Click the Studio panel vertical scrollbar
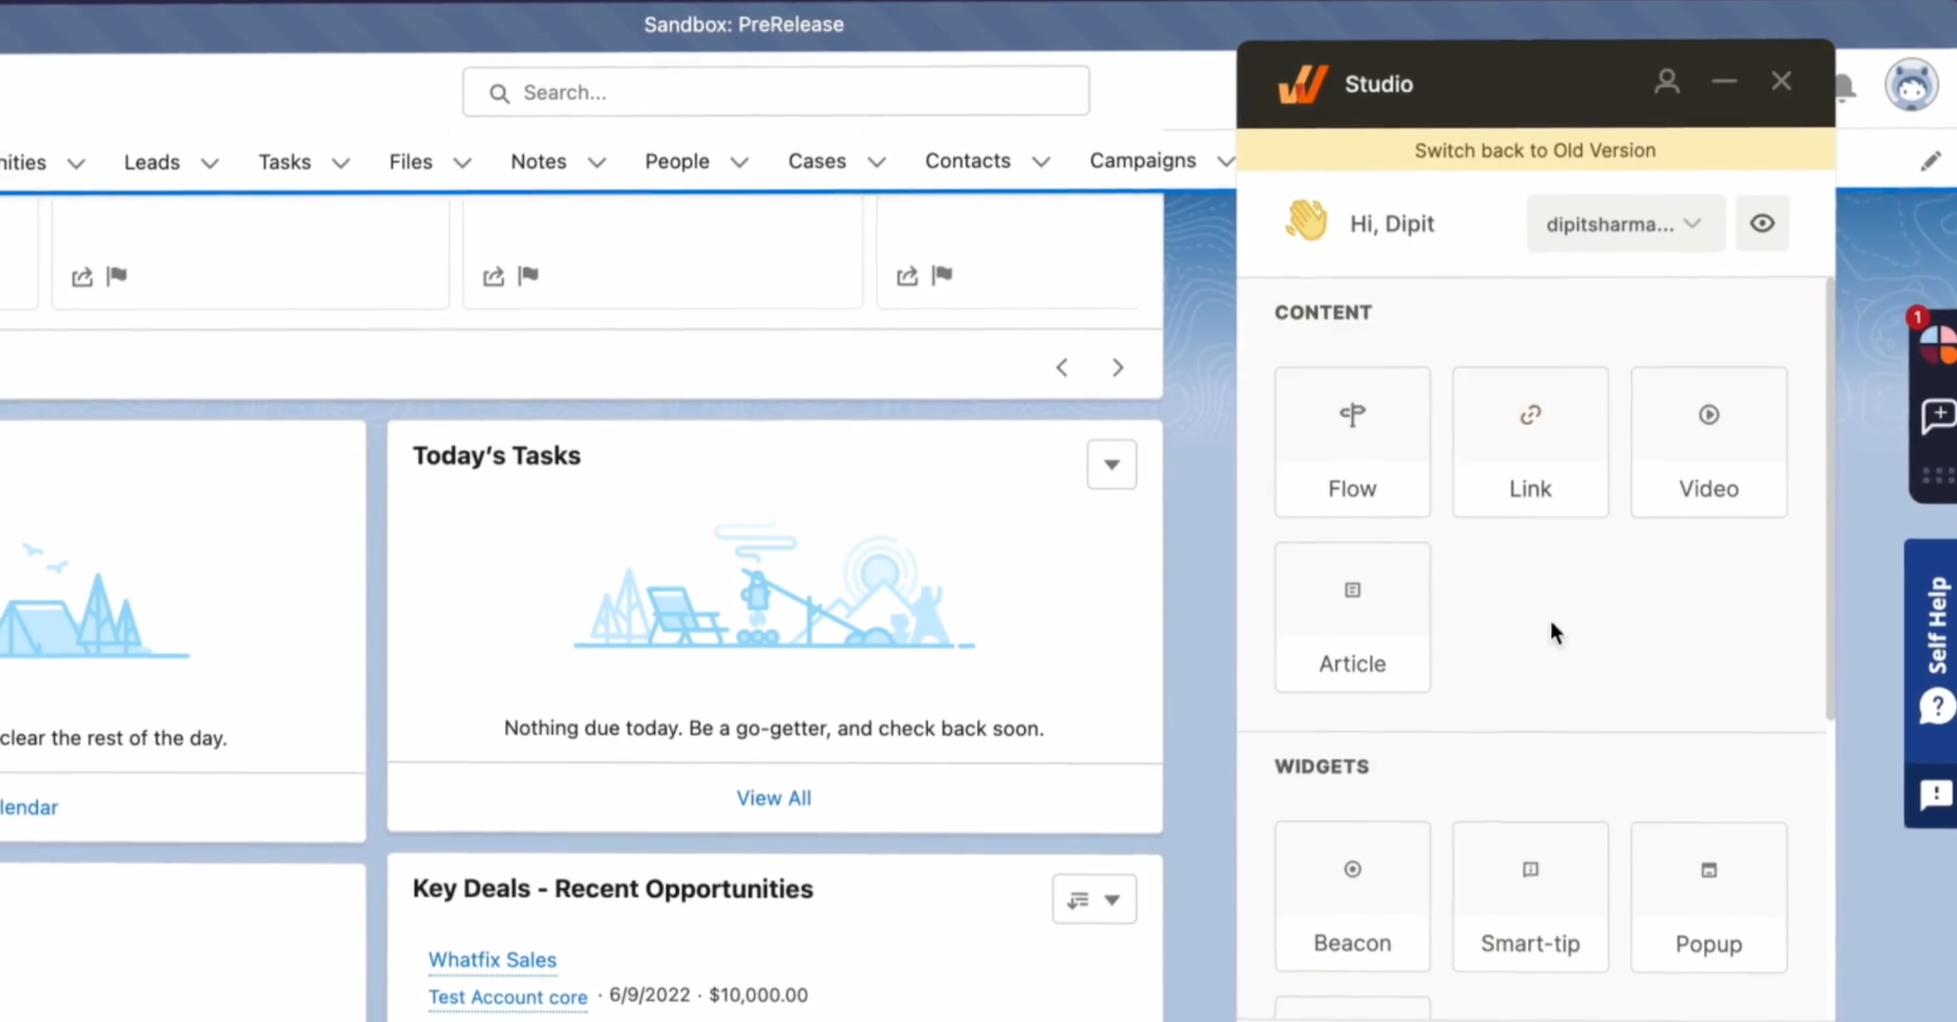Image resolution: width=1957 pixels, height=1022 pixels. (1829, 500)
